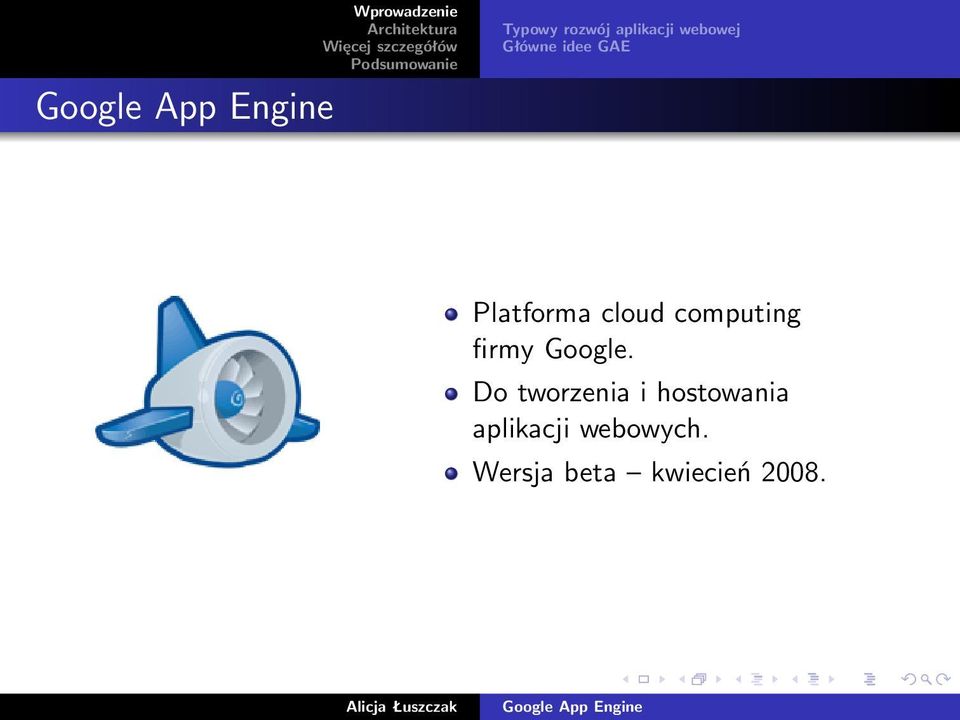
Task: Go to the Wprowadzenie section
Action: pyautogui.click(x=405, y=12)
